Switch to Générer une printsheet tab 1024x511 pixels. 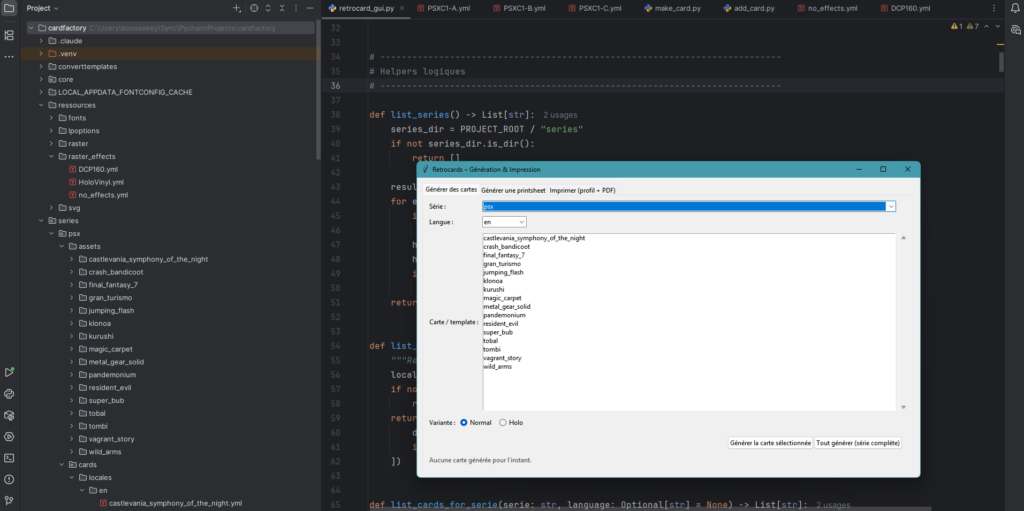[513, 190]
